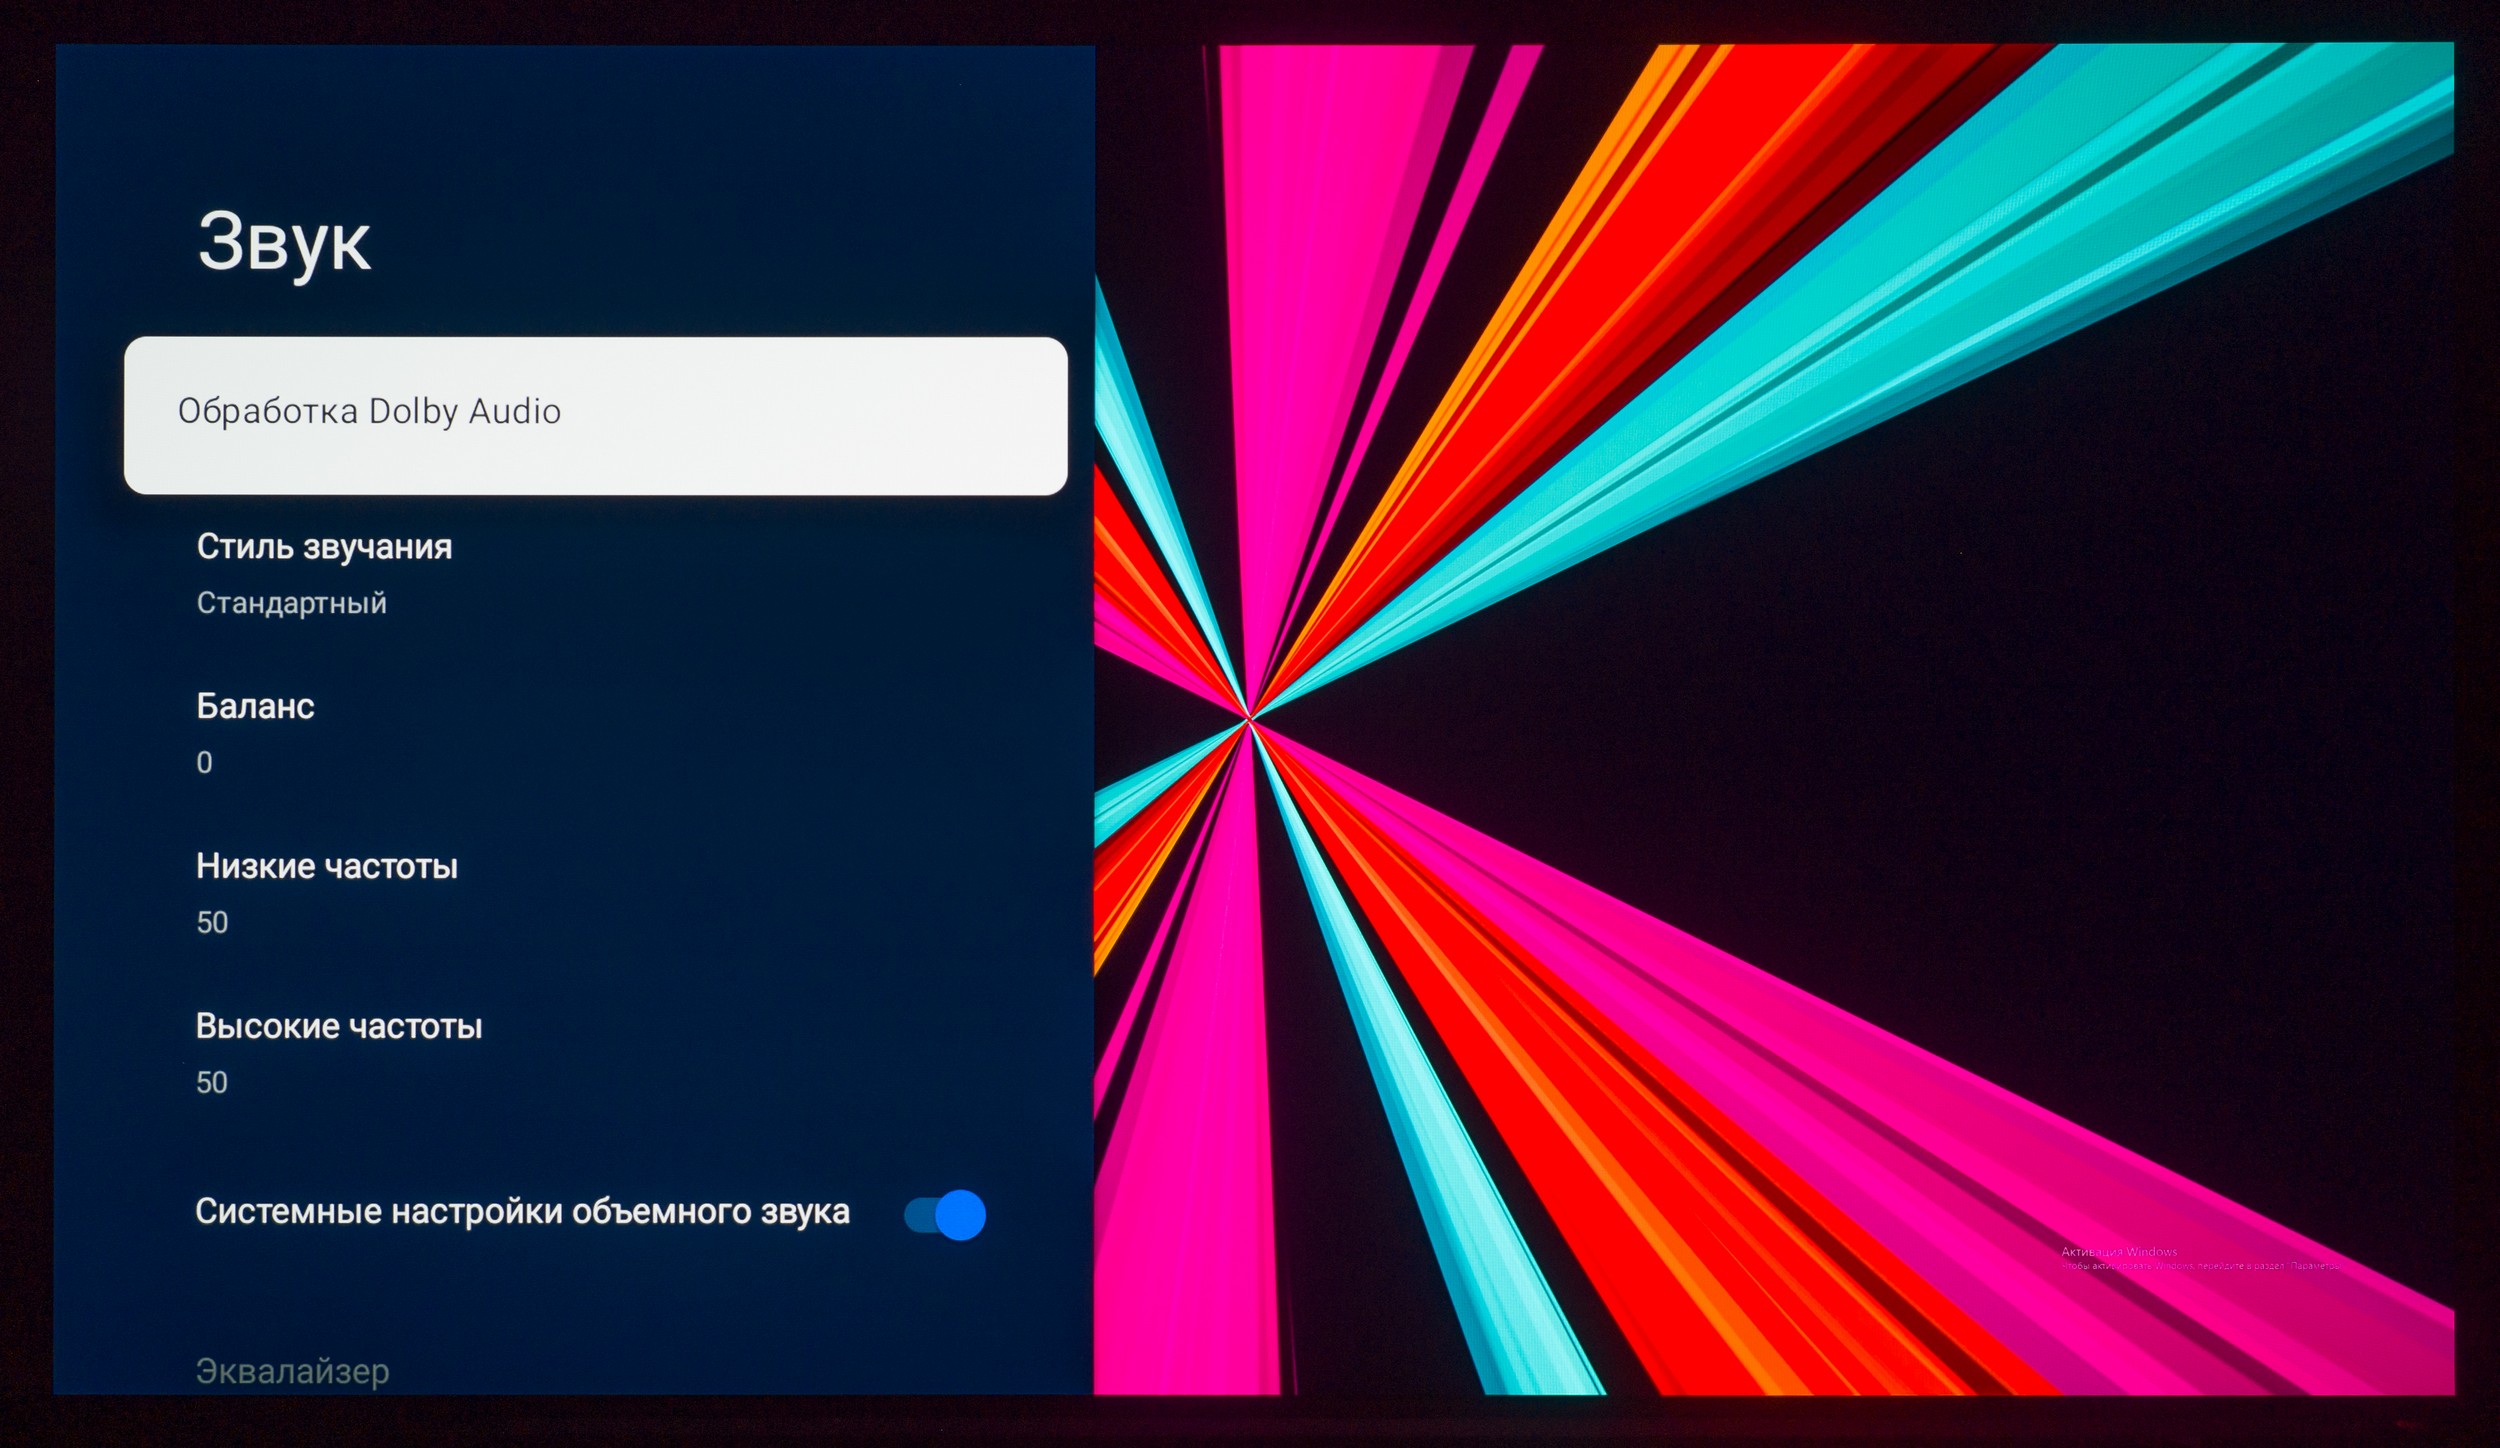Click the Системные настройки объемного звука label
The image size is (2500, 1448).
coord(521,1212)
